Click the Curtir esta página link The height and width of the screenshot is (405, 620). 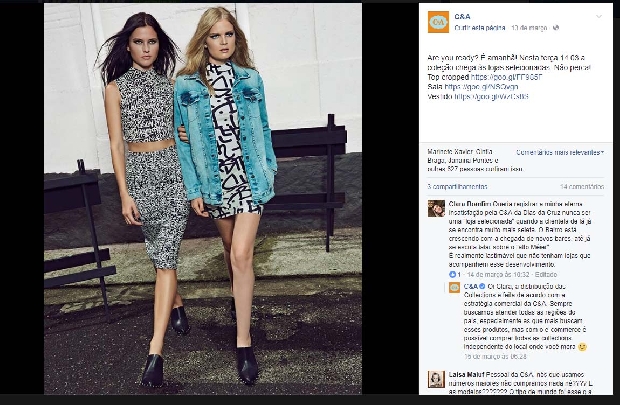coord(480,28)
